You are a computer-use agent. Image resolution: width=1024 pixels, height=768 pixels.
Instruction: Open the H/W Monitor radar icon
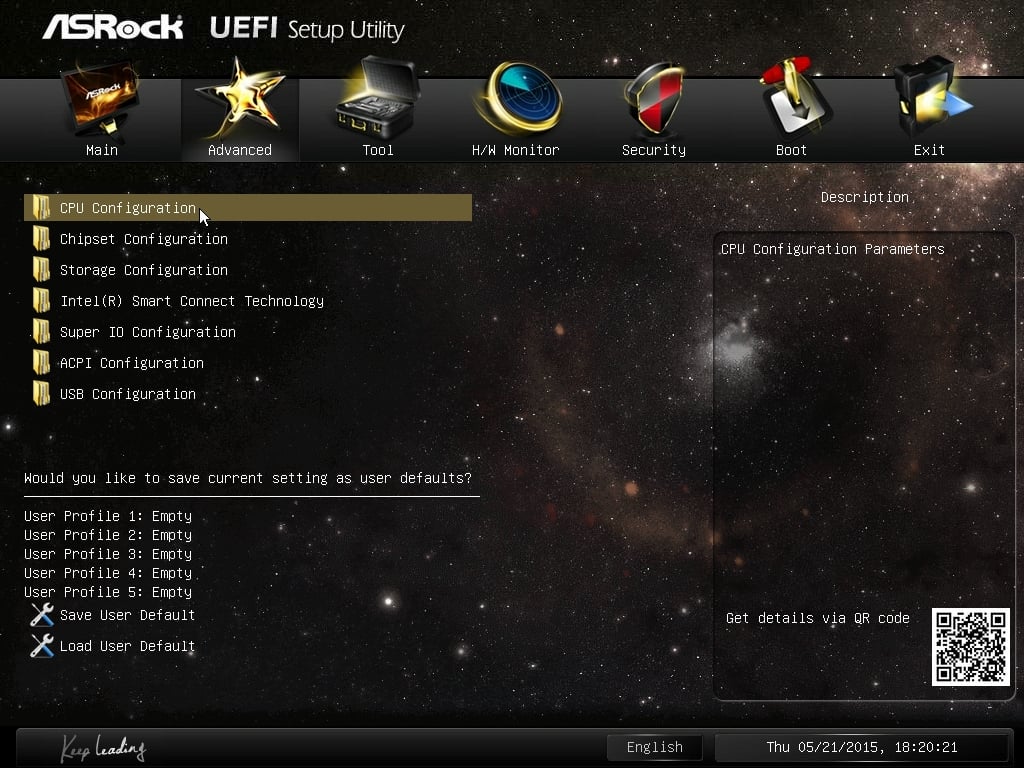point(519,98)
